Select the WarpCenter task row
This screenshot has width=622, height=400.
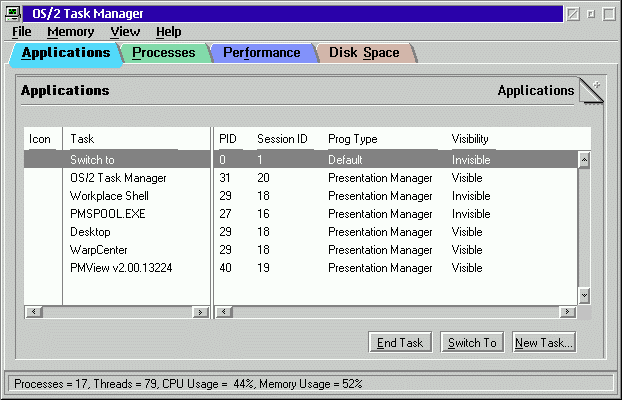click(99, 250)
